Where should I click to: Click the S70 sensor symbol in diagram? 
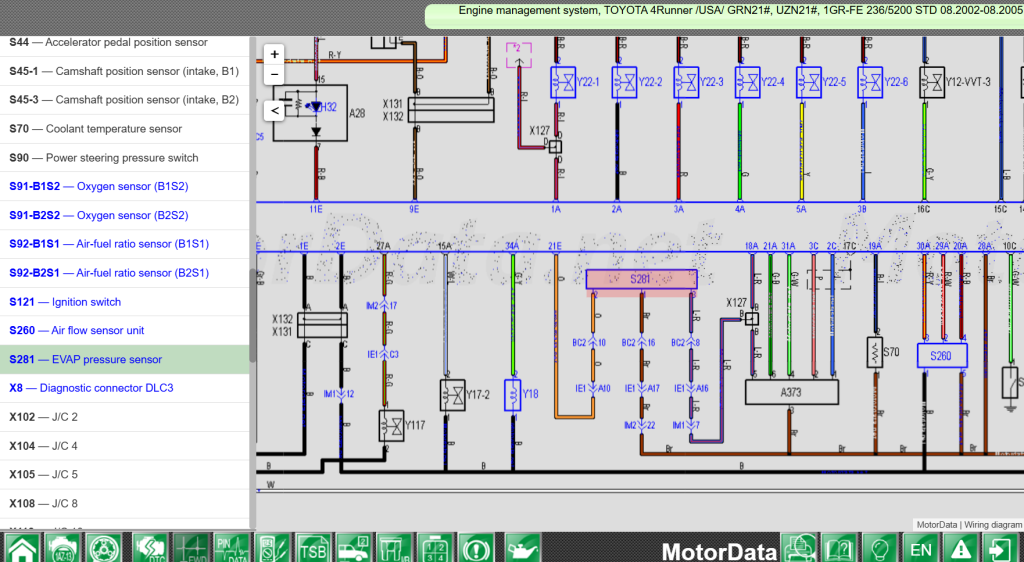(875, 352)
